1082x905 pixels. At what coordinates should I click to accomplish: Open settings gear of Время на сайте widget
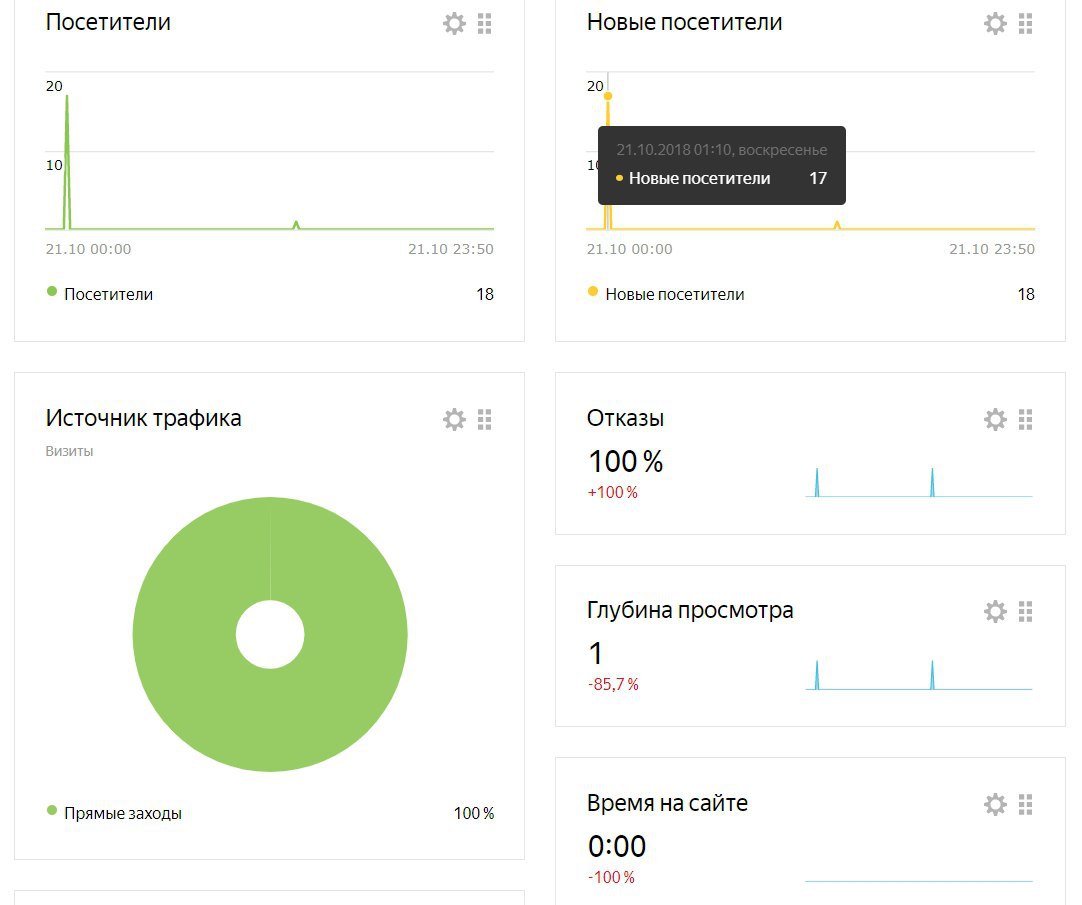click(x=995, y=804)
